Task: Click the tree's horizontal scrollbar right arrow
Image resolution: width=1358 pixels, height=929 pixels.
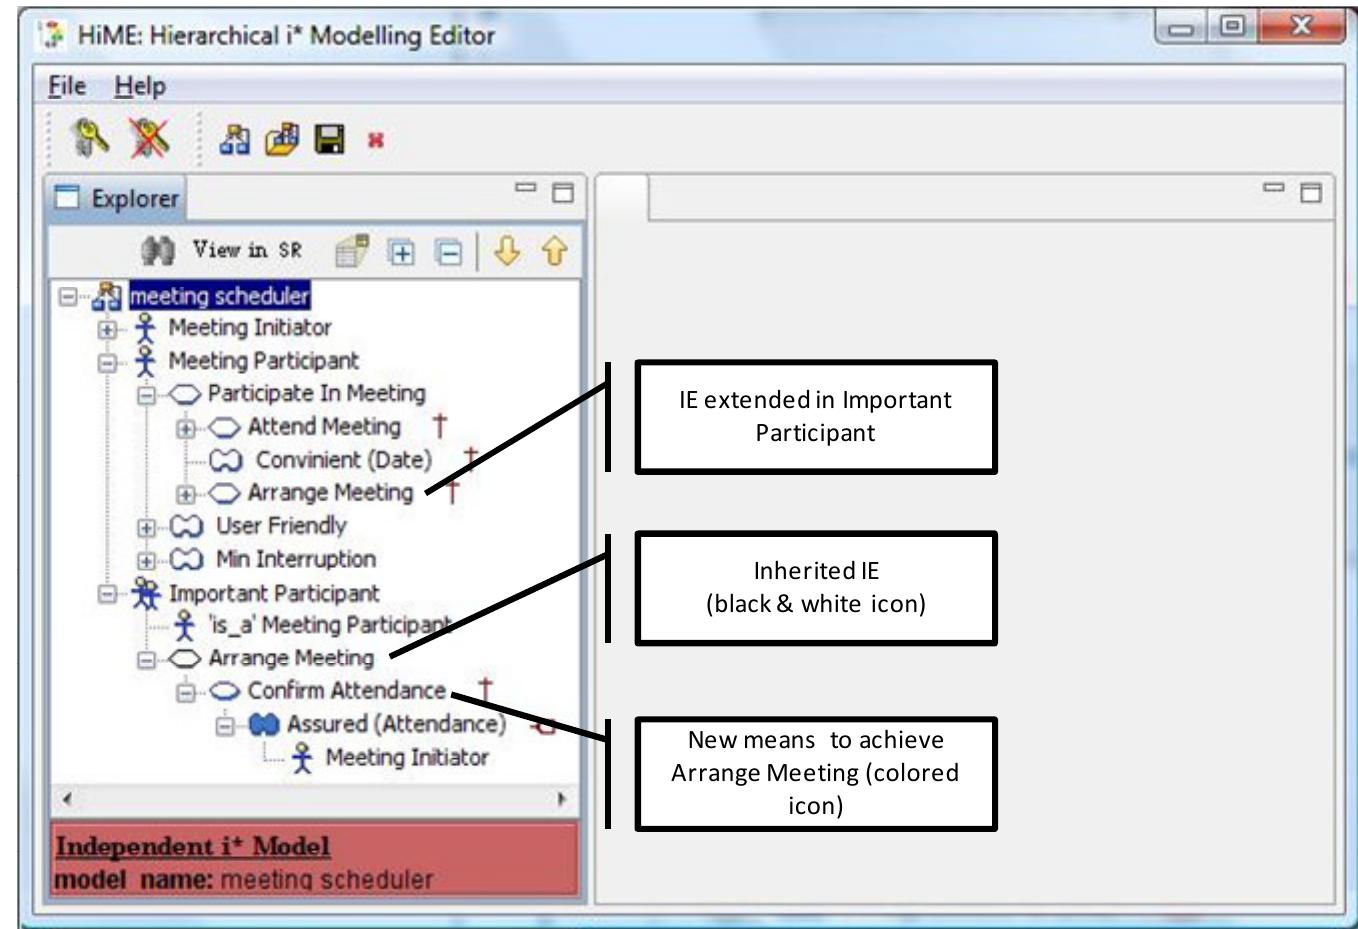Action: click(561, 799)
